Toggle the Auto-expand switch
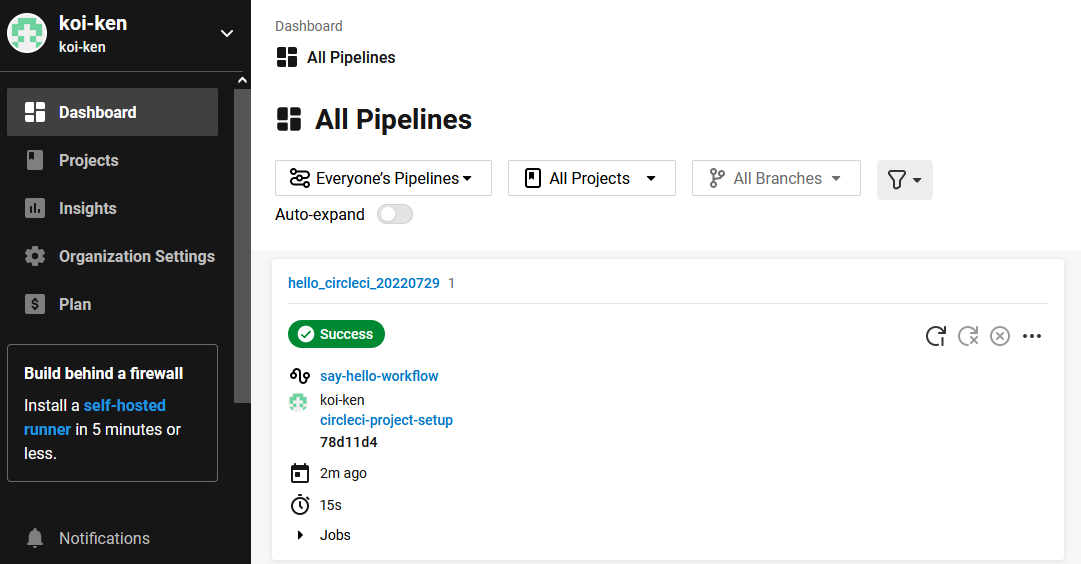Screen dimensions: 1081x564 click(x=394, y=214)
